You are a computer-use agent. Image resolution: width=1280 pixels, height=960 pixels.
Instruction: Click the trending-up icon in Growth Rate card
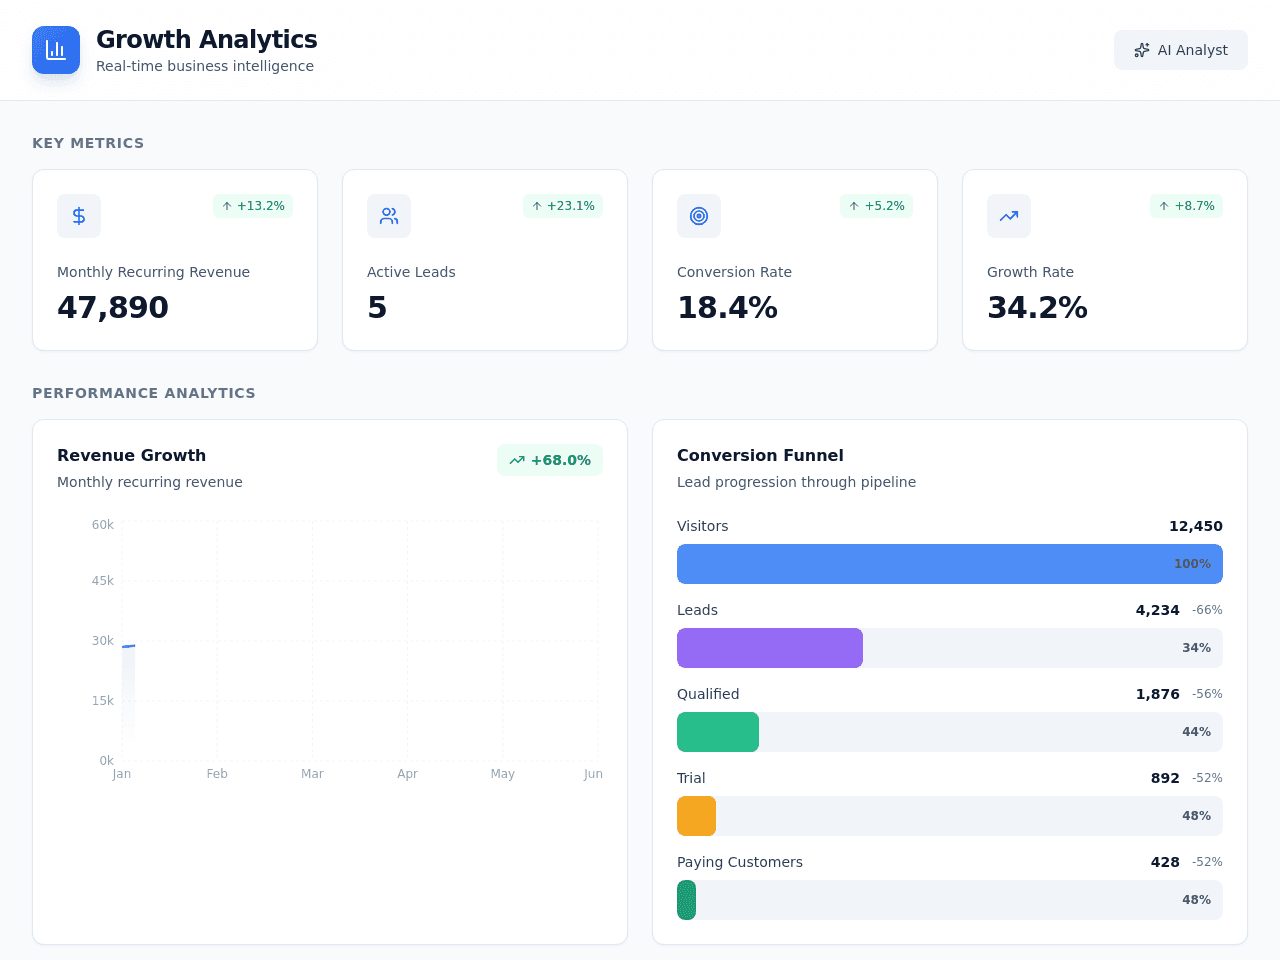1009,216
